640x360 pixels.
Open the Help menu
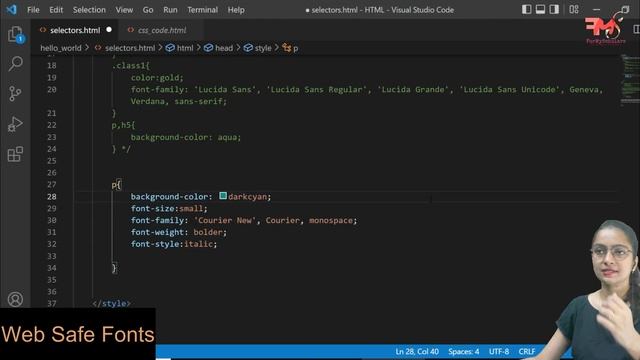(x=236, y=10)
